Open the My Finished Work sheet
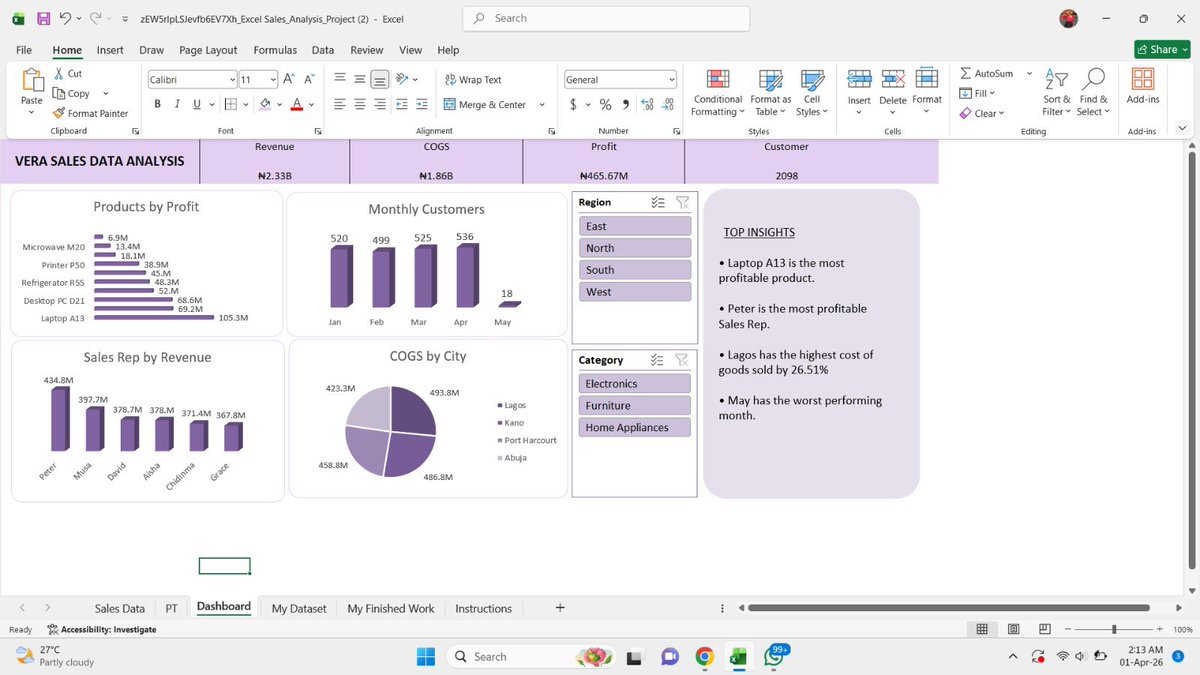This screenshot has width=1200, height=675. pyautogui.click(x=391, y=608)
